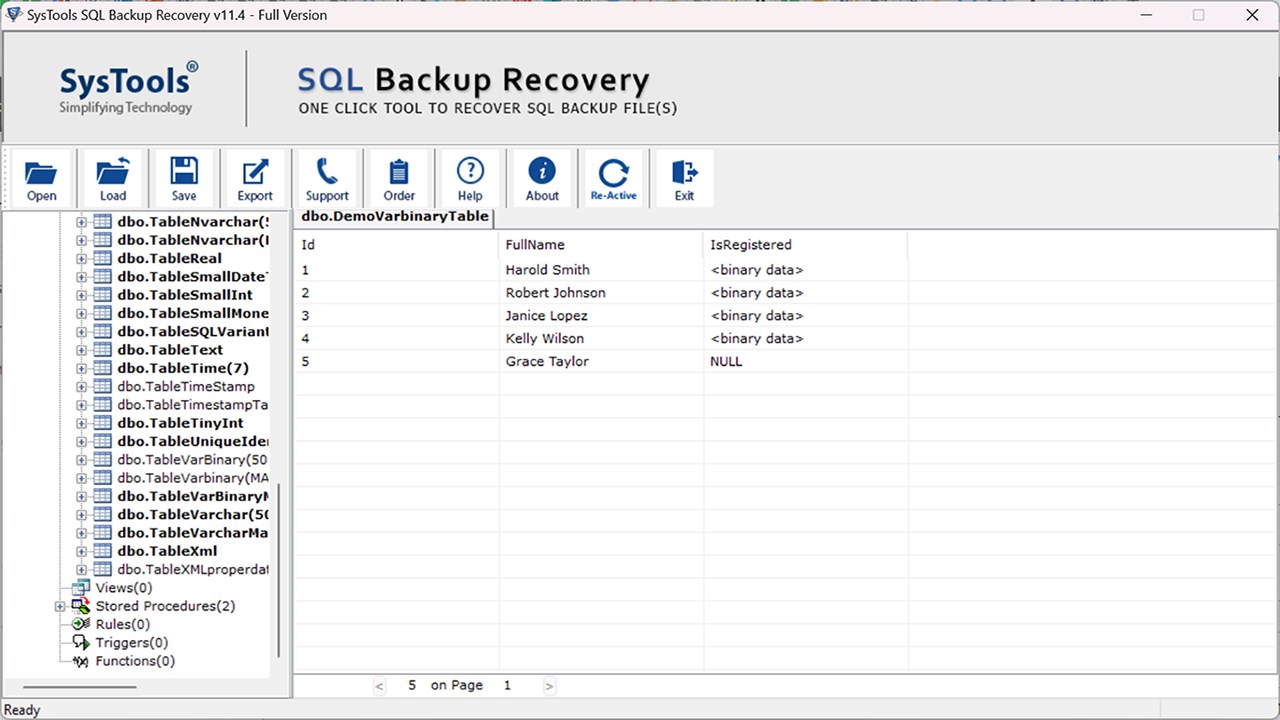Expand the dbo.TableTimestampTa tree node
This screenshot has height=720, width=1280.
[82, 405]
